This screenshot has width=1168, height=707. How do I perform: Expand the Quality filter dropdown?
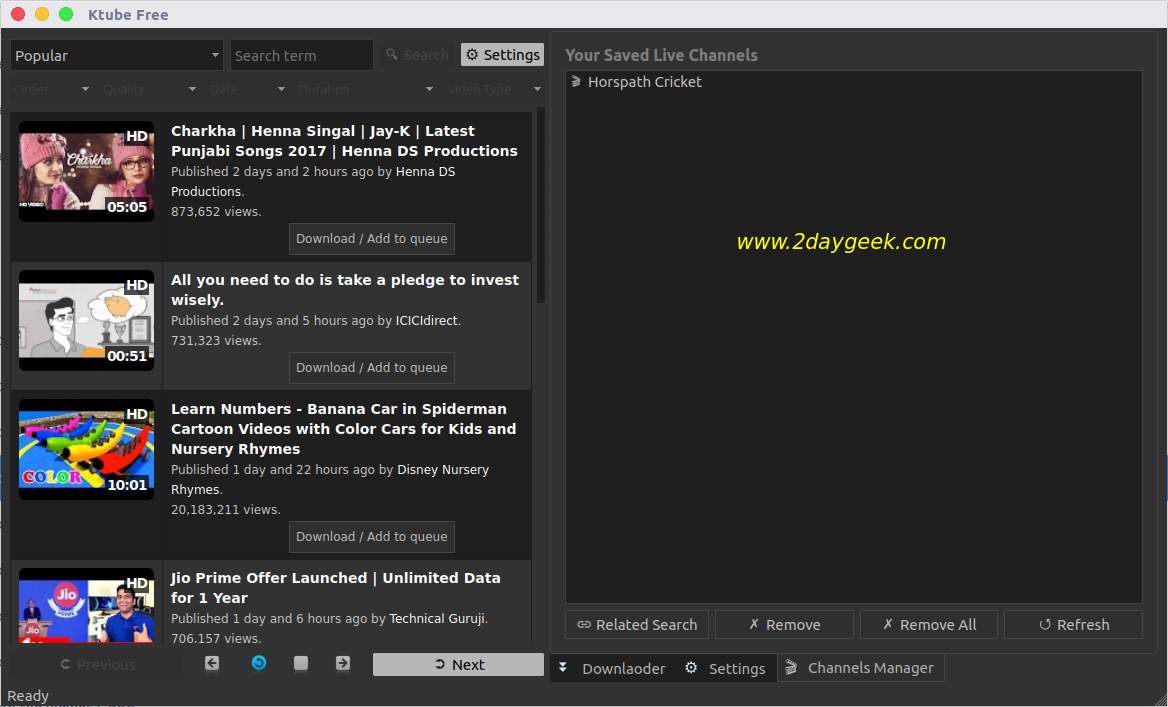[x=150, y=89]
